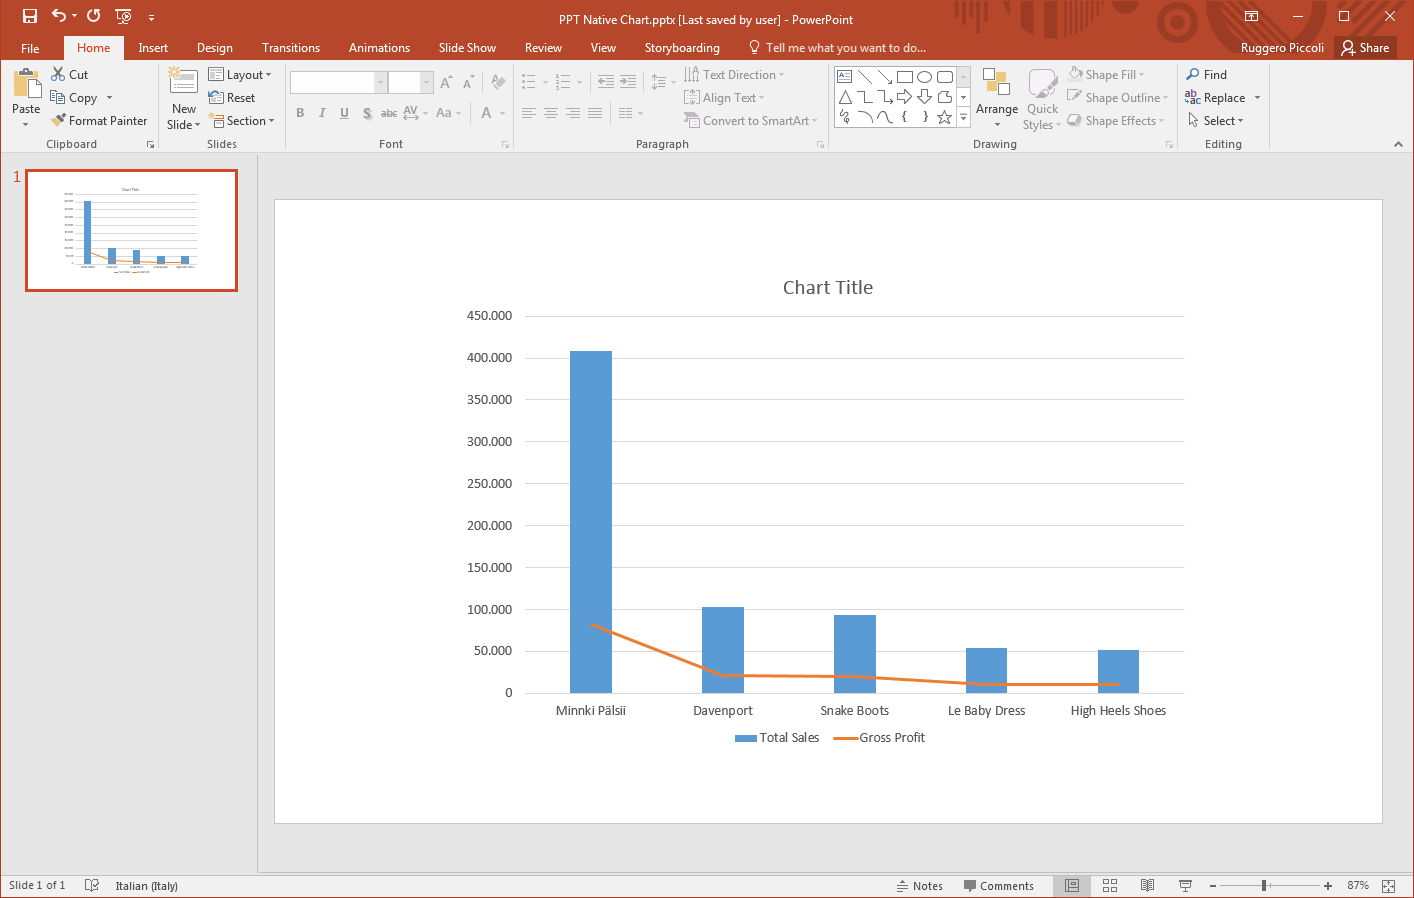Viewport: 1414px width, 898px height.
Task: Click Find in Editing group
Action: (x=1206, y=75)
